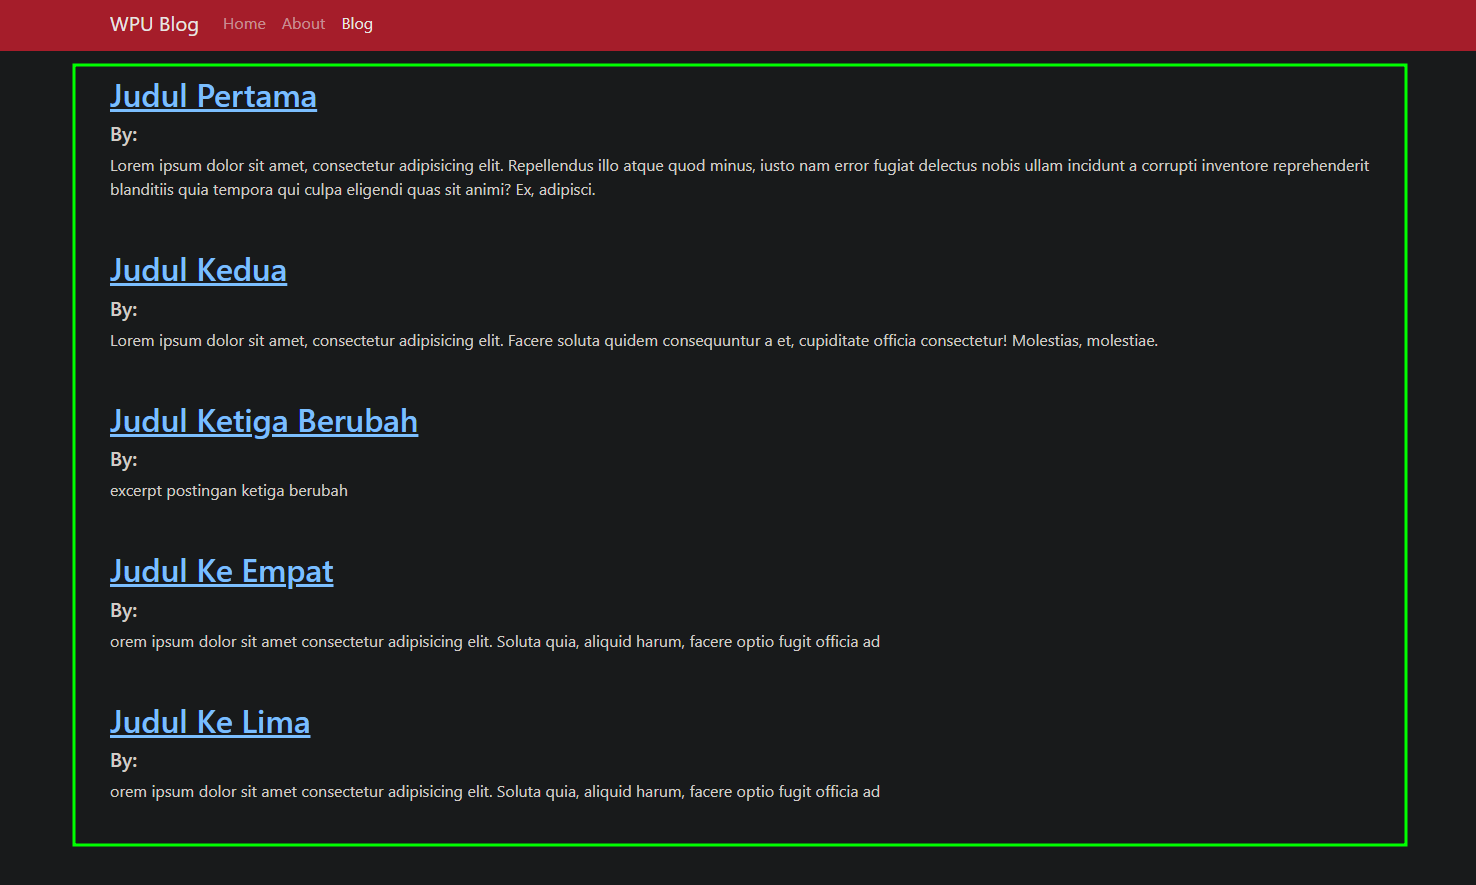1476x885 pixels.
Task: Click the excerpt under Judul Ke Empat
Action: pyautogui.click(x=495, y=642)
